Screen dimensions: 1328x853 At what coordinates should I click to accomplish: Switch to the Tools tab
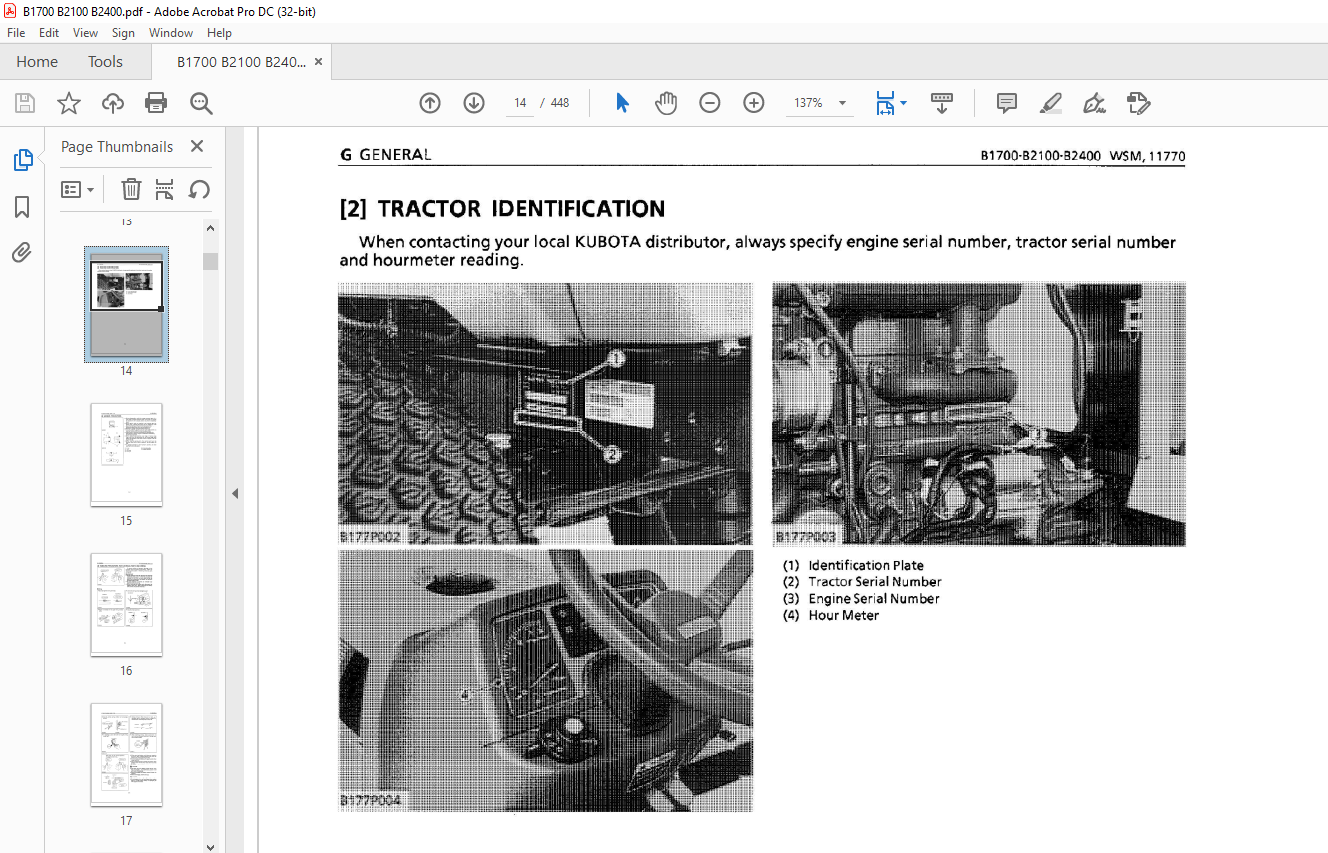point(105,62)
